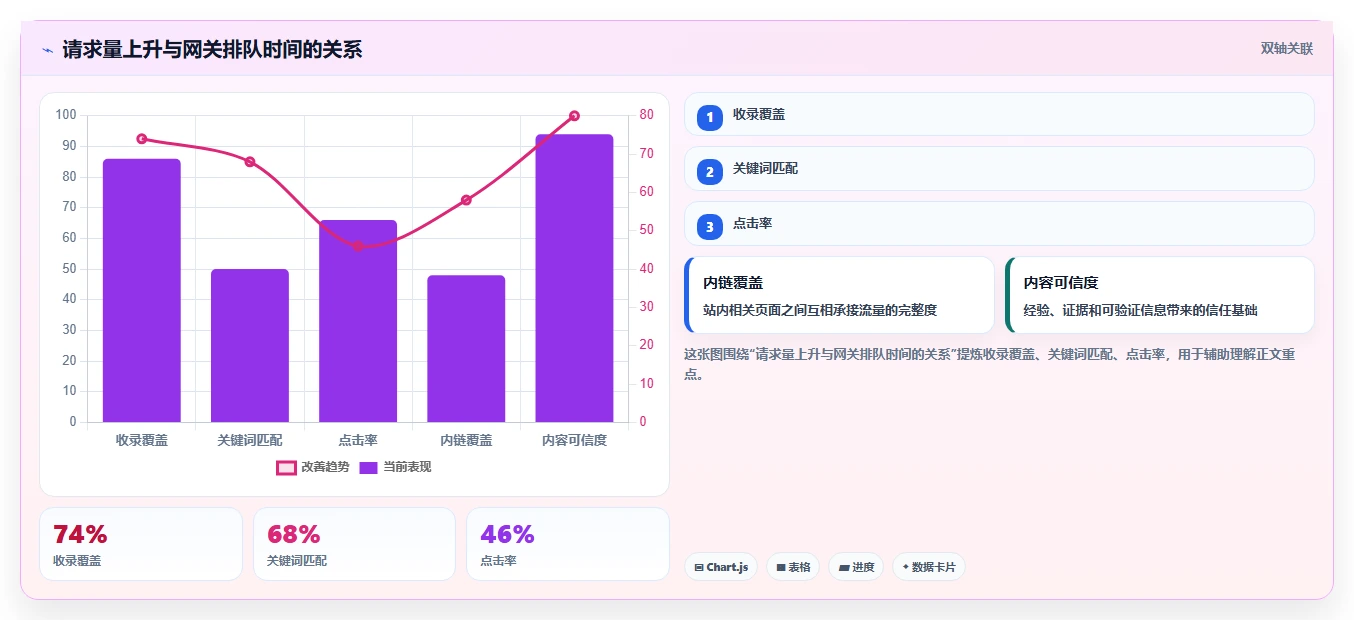
Task: Click the x-axis label 点击率
Action: click(358, 440)
